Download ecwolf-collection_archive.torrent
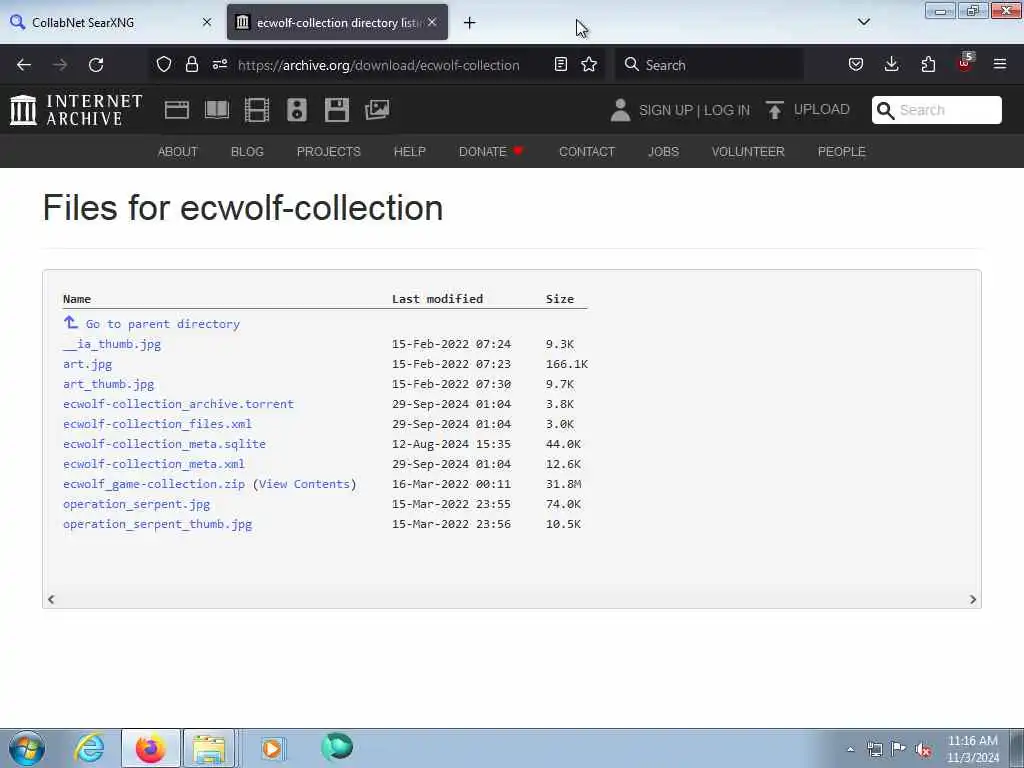This screenshot has height=768, width=1024. 178,404
